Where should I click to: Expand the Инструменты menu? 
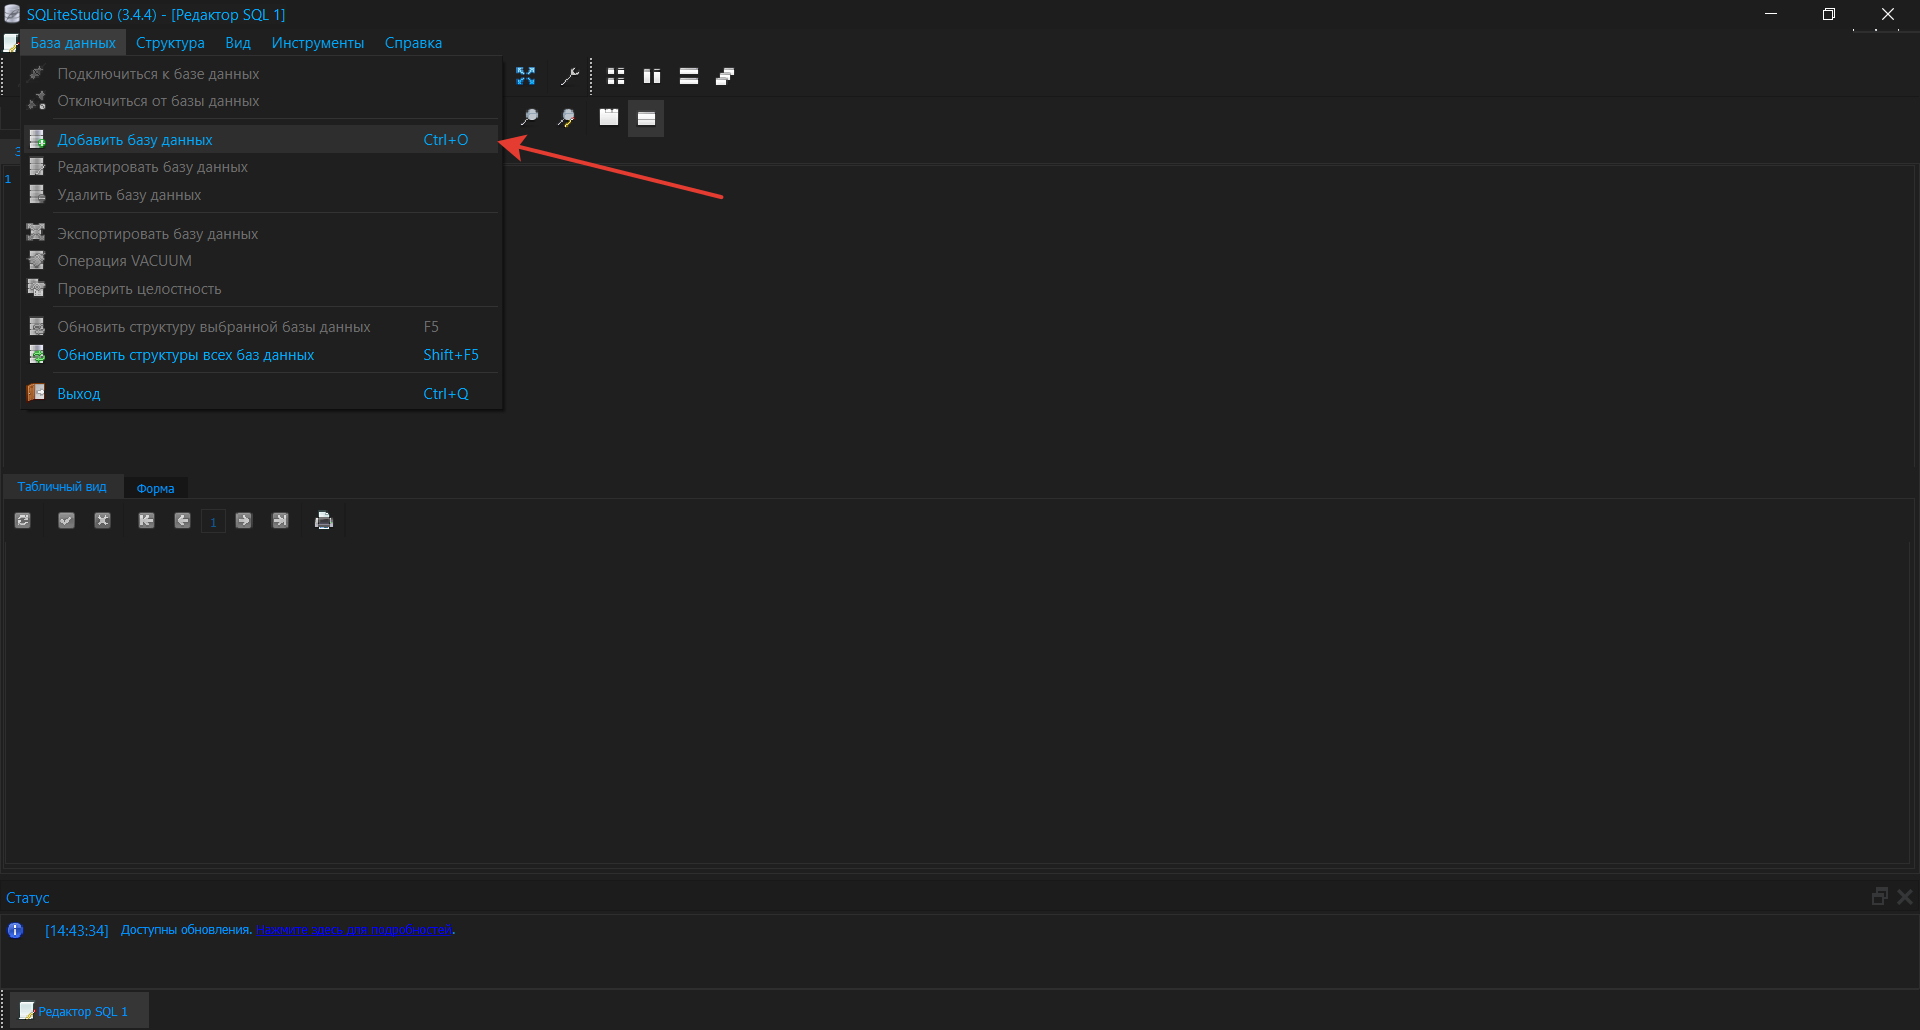pyautogui.click(x=317, y=43)
